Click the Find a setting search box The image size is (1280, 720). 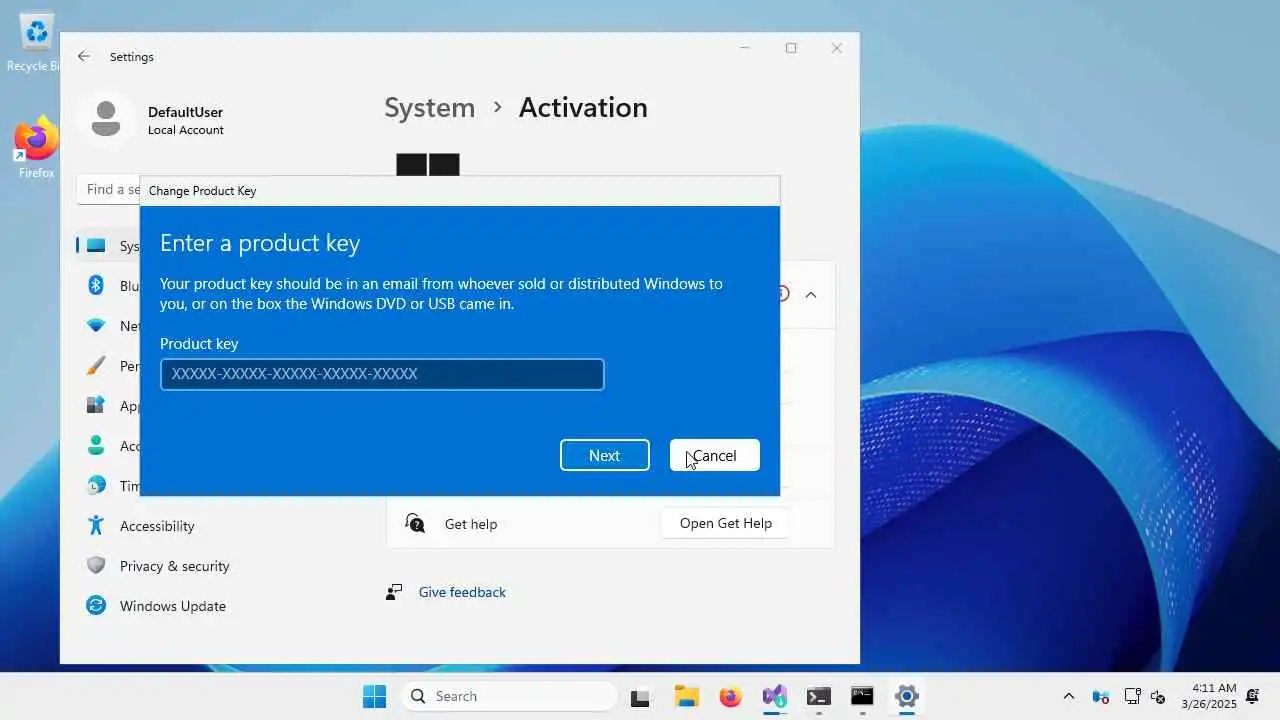pyautogui.click(x=108, y=190)
